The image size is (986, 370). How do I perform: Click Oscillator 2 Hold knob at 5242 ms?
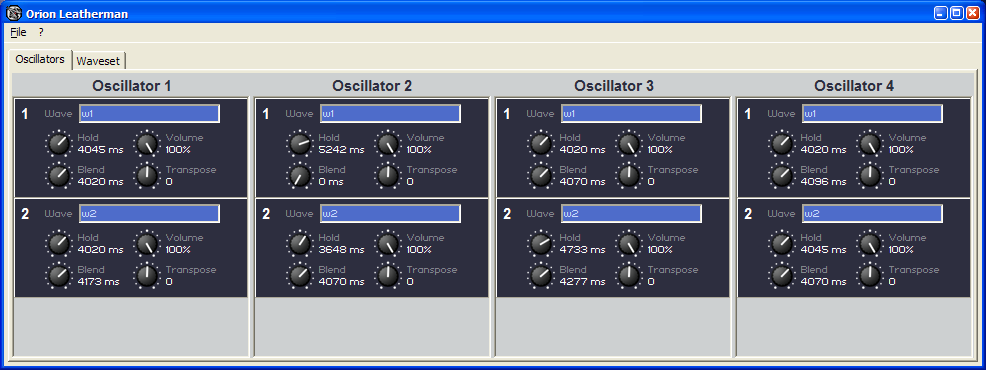click(x=300, y=144)
